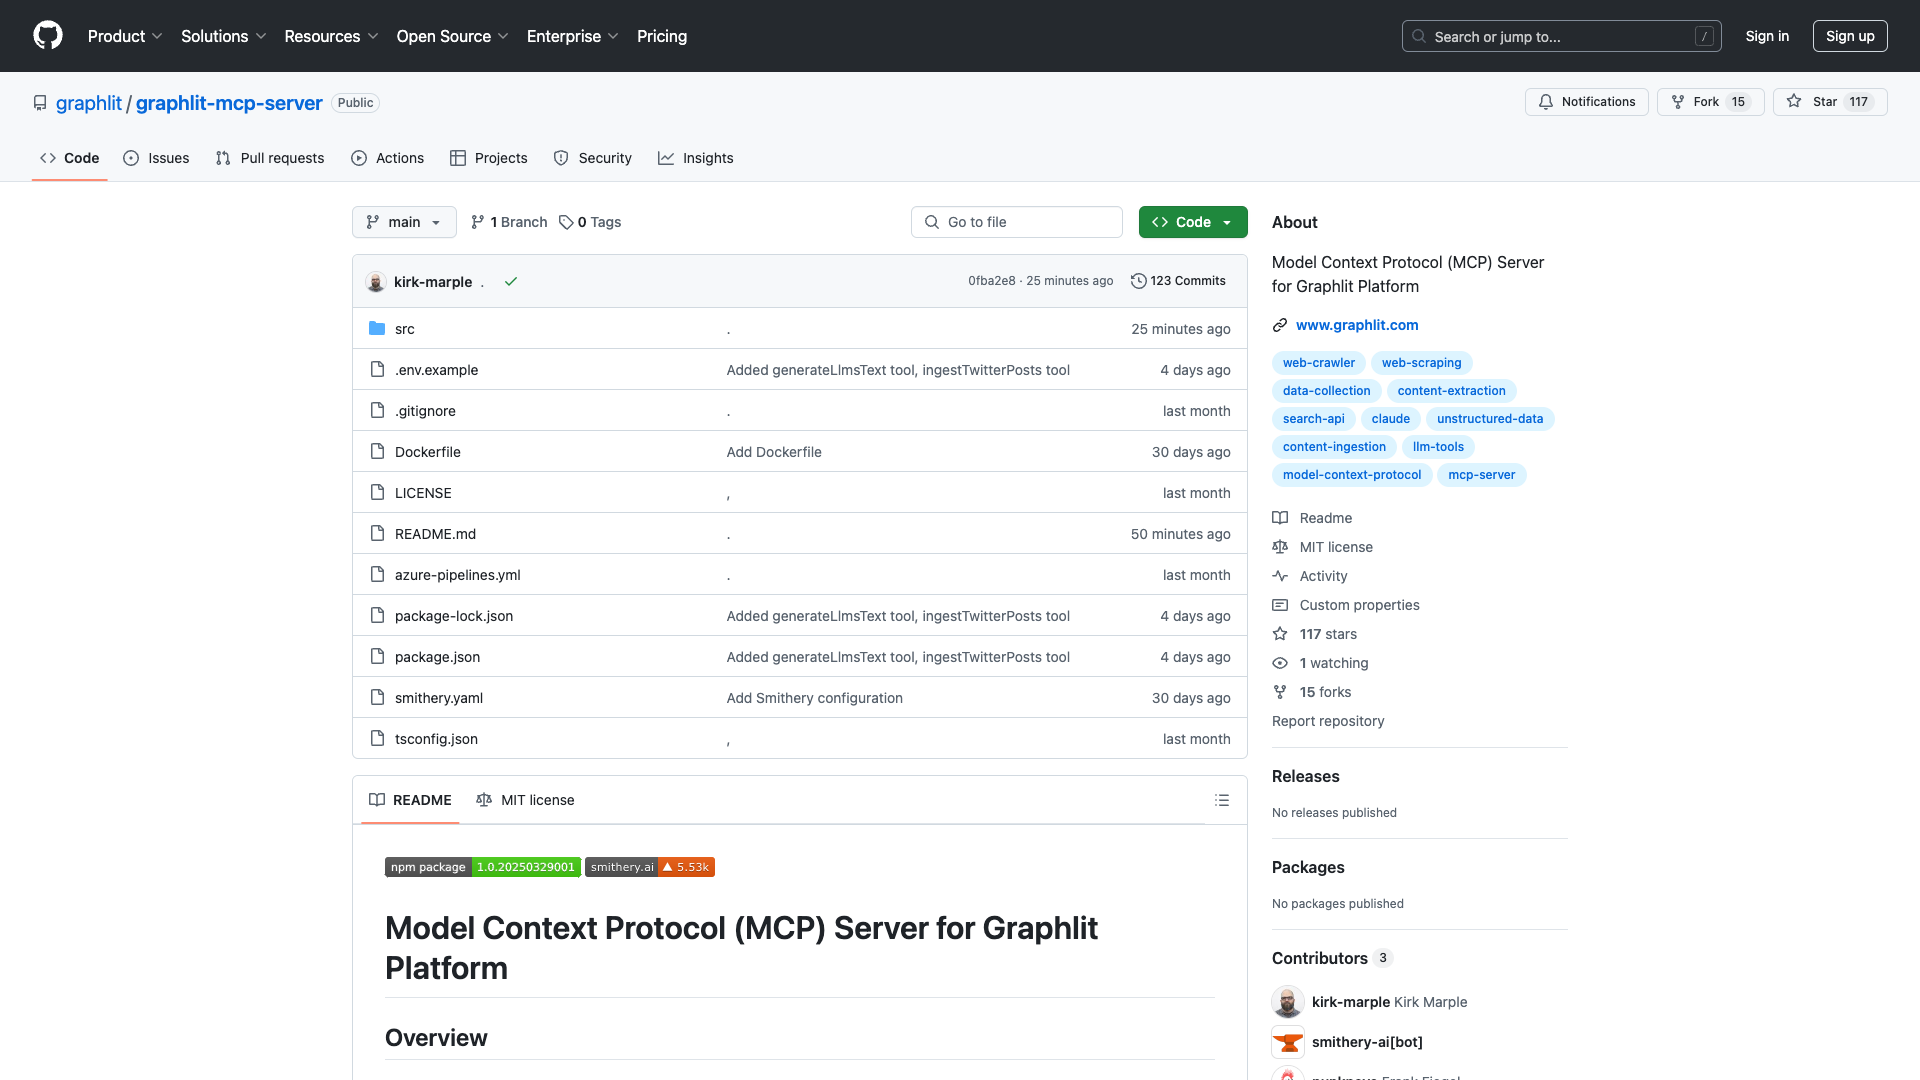Screen dimensions: 1920x1080
Task: Click the watching eye icon
Action: click(1280, 663)
